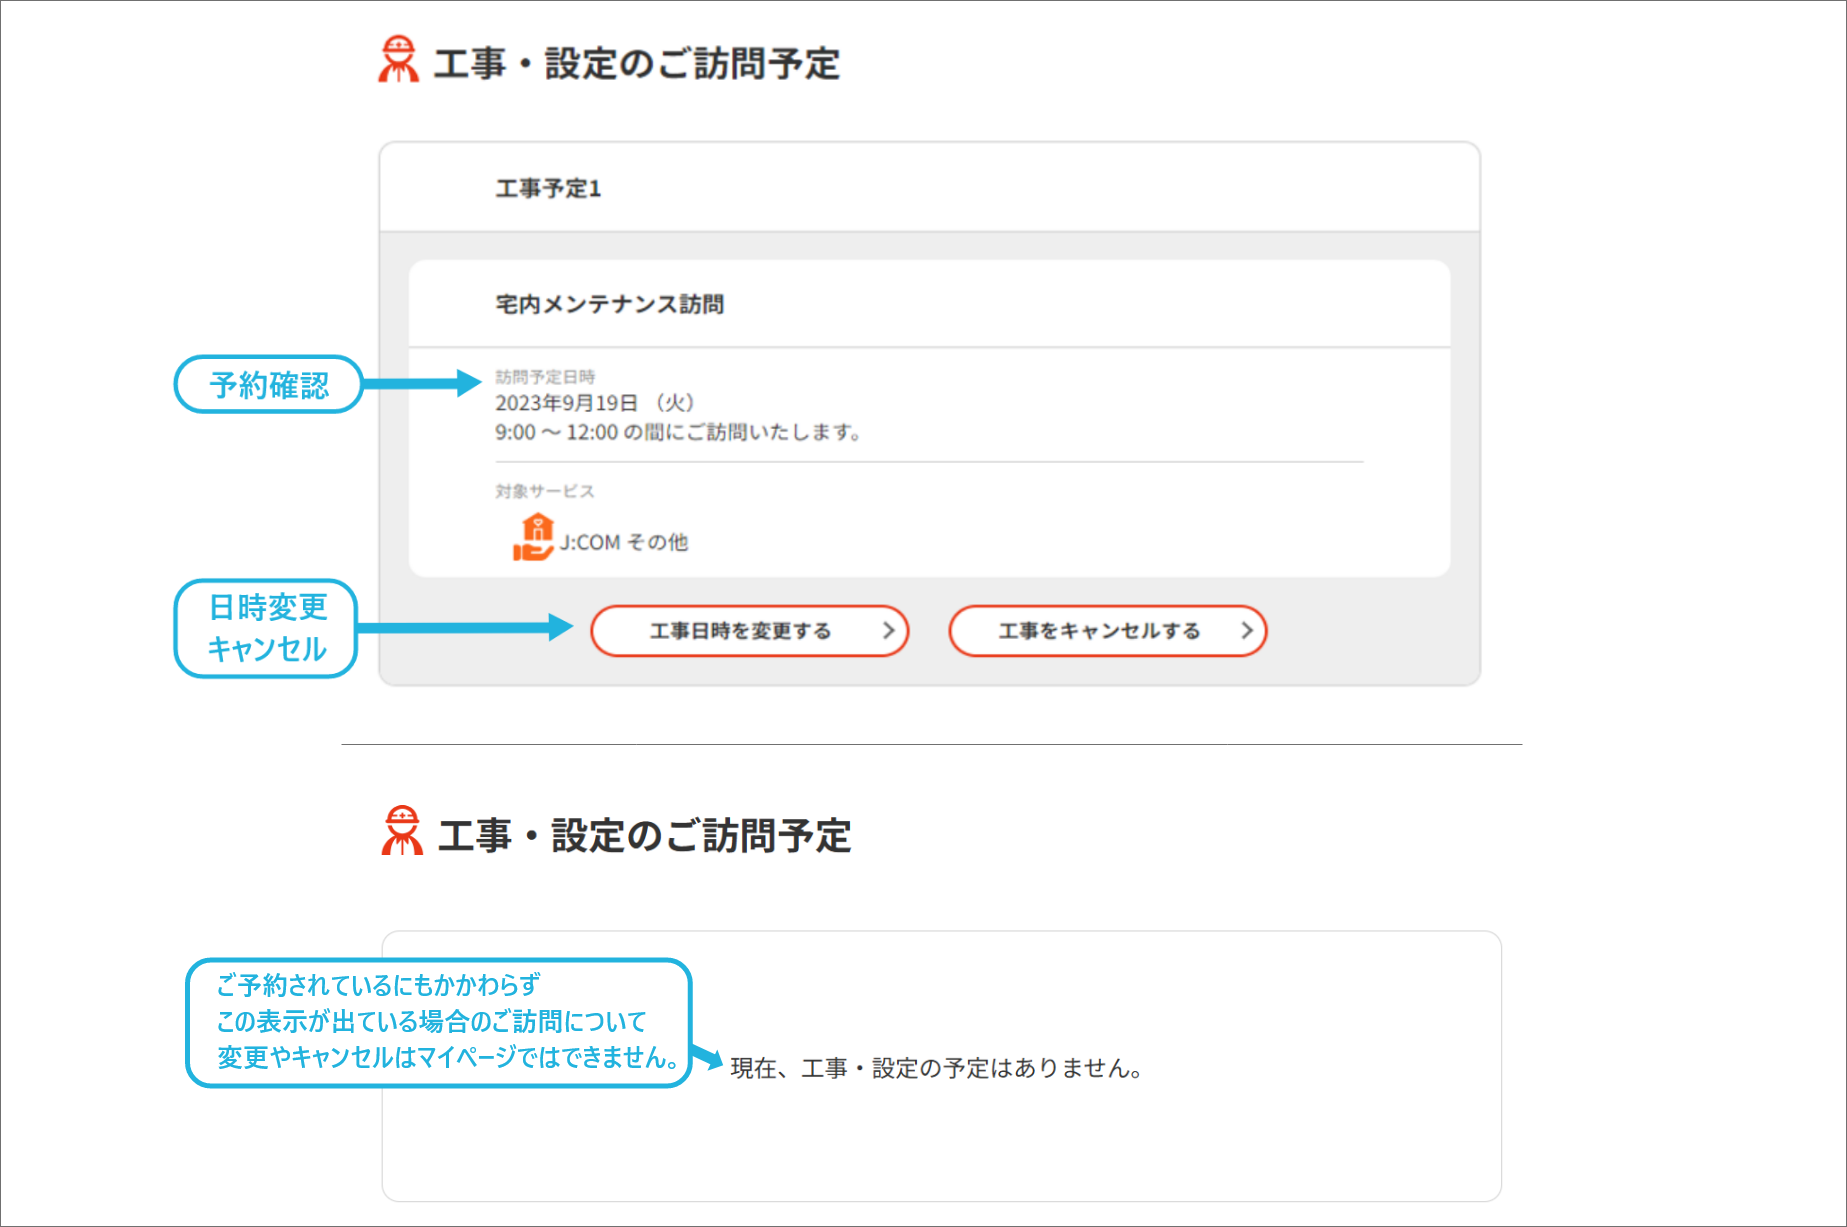
Task: Click the 工事をキャンセルする button
Action: point(1106,631)
